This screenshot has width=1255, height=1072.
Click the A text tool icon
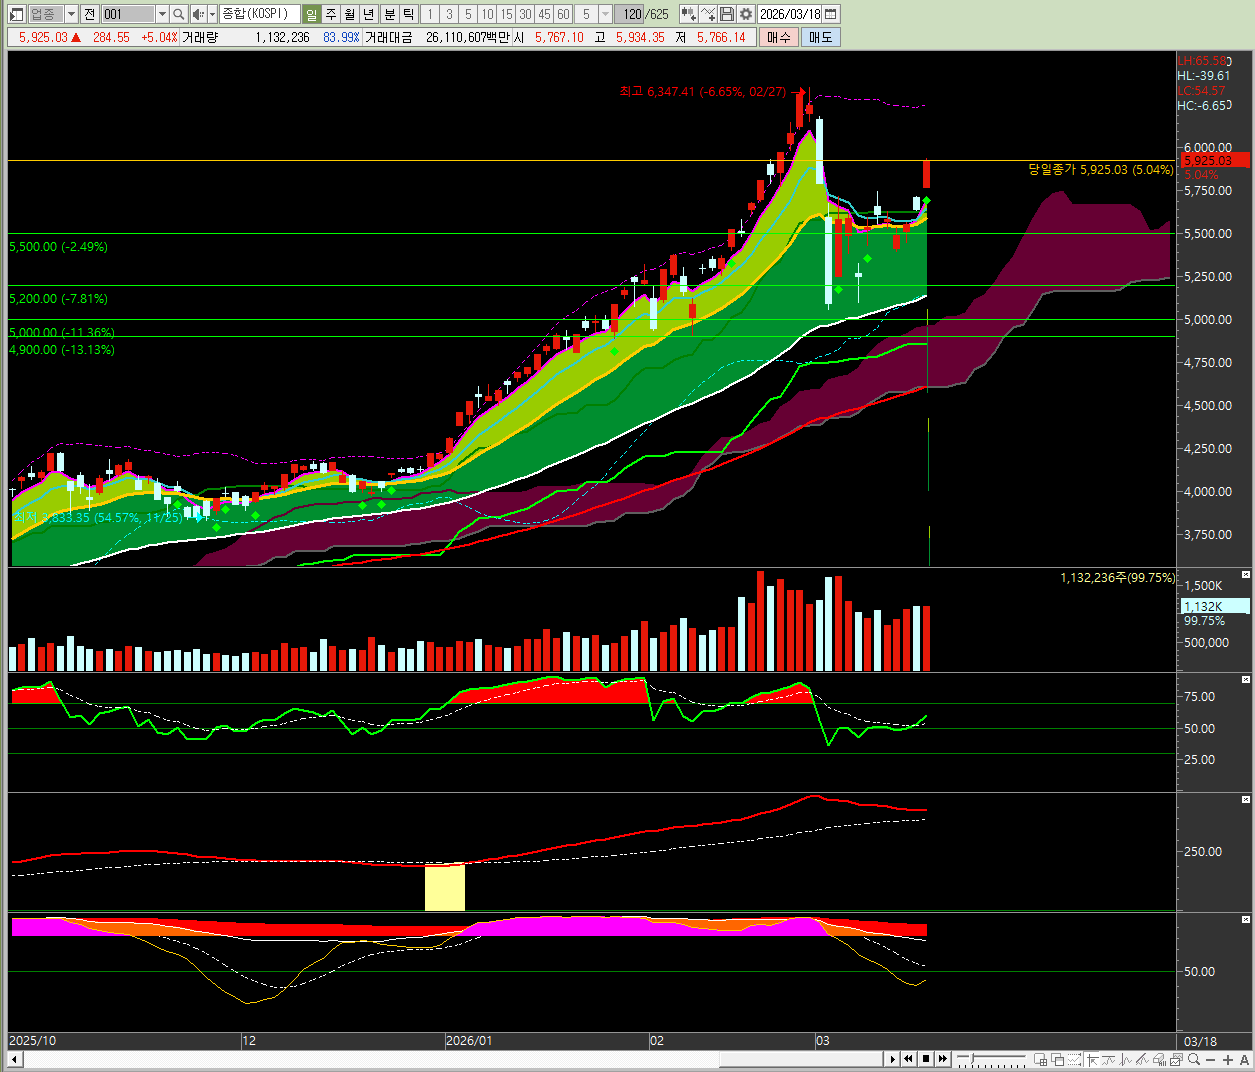1244,1059
